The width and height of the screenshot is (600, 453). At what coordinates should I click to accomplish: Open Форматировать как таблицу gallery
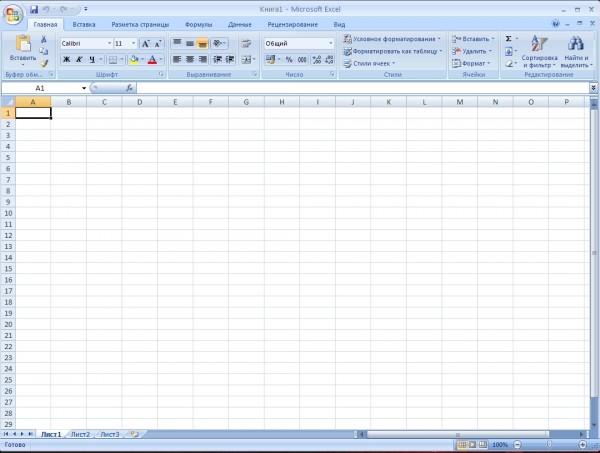(393, 51)
